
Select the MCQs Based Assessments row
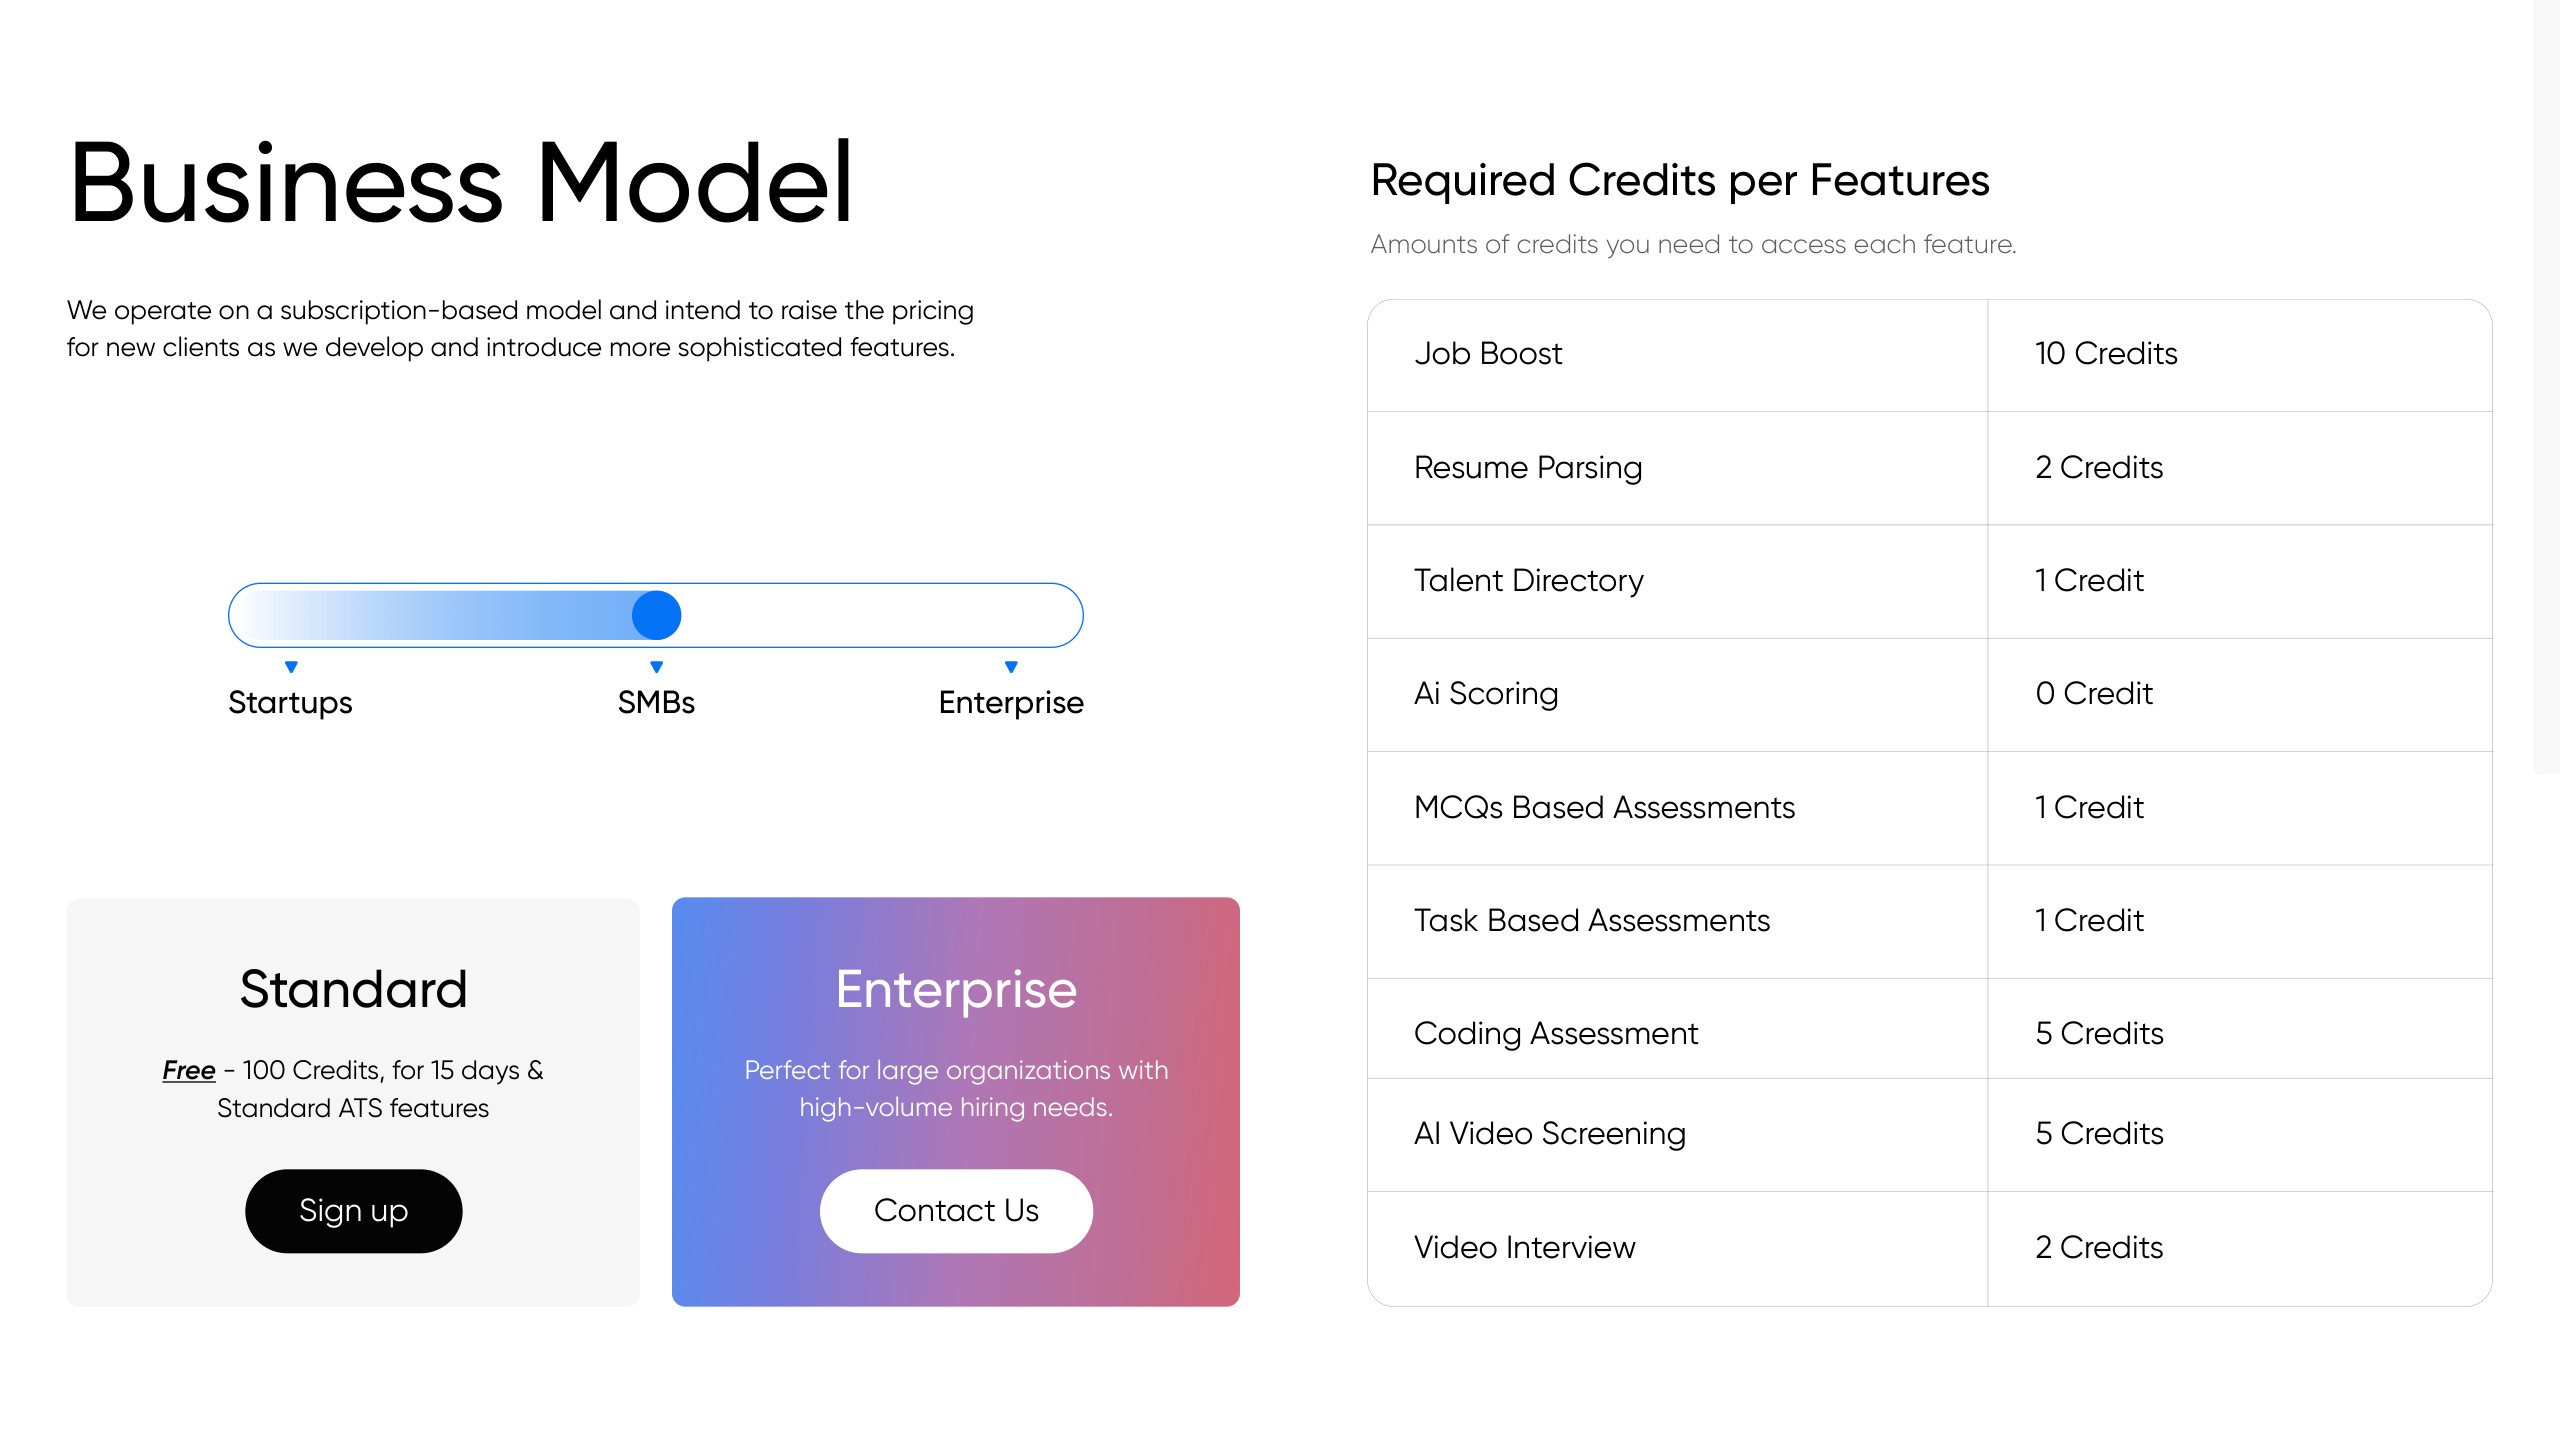click(x=1929, y=808)
